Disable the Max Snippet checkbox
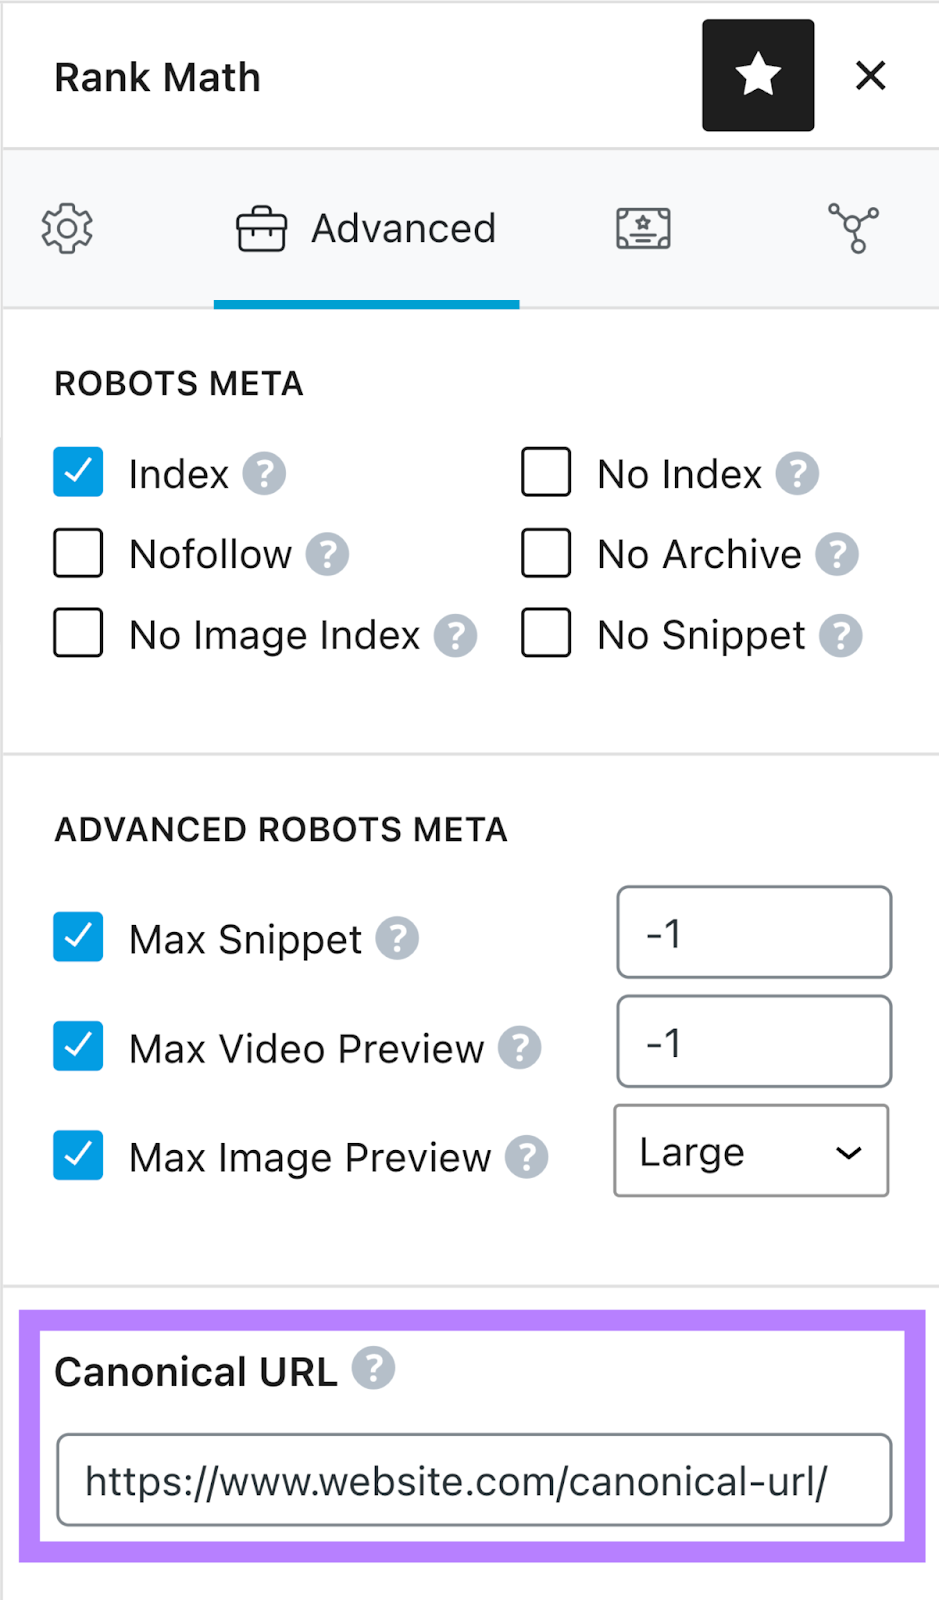Image resolution: width=939 pixels, height=1600 pixels. pos(78,937)
